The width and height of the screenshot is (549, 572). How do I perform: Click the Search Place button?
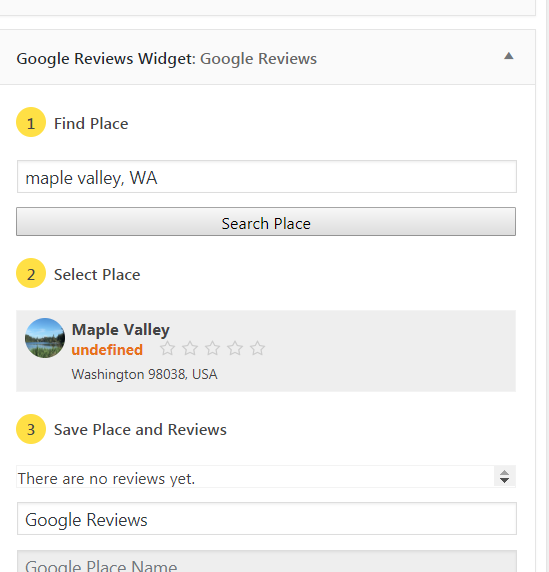coord(266,222)
